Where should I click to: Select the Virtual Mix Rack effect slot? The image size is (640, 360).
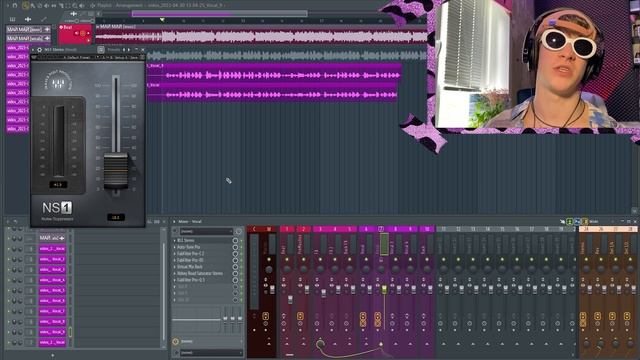click(203, 267)
